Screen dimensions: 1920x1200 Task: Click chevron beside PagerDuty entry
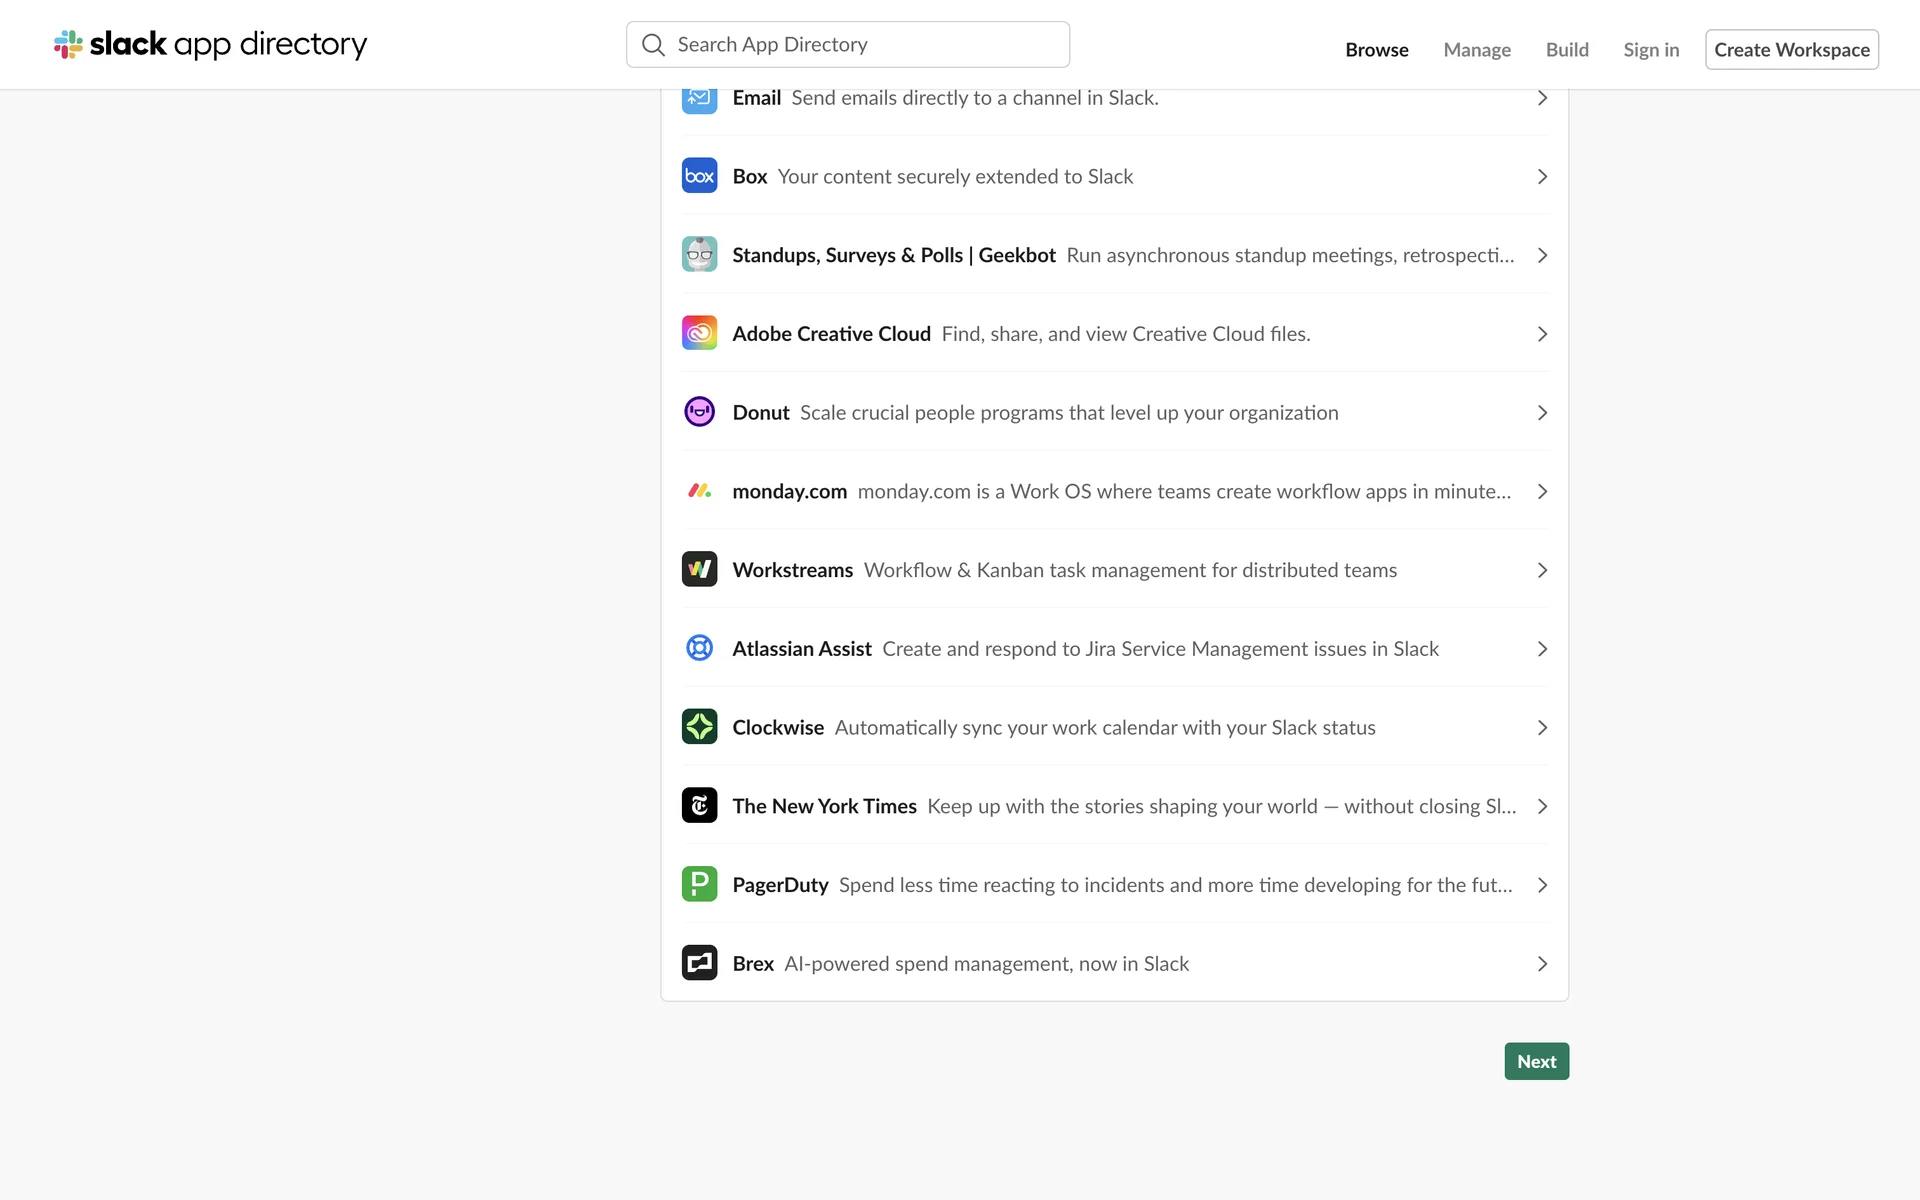point(1541,885)
